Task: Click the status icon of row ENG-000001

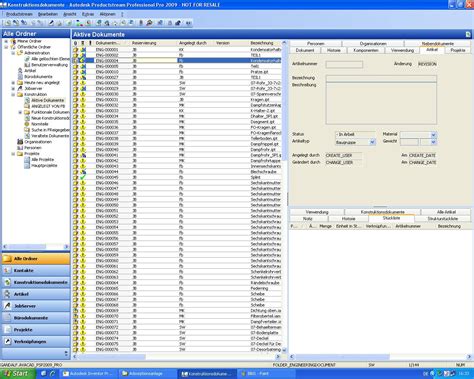Action: (x=83, y=50)
